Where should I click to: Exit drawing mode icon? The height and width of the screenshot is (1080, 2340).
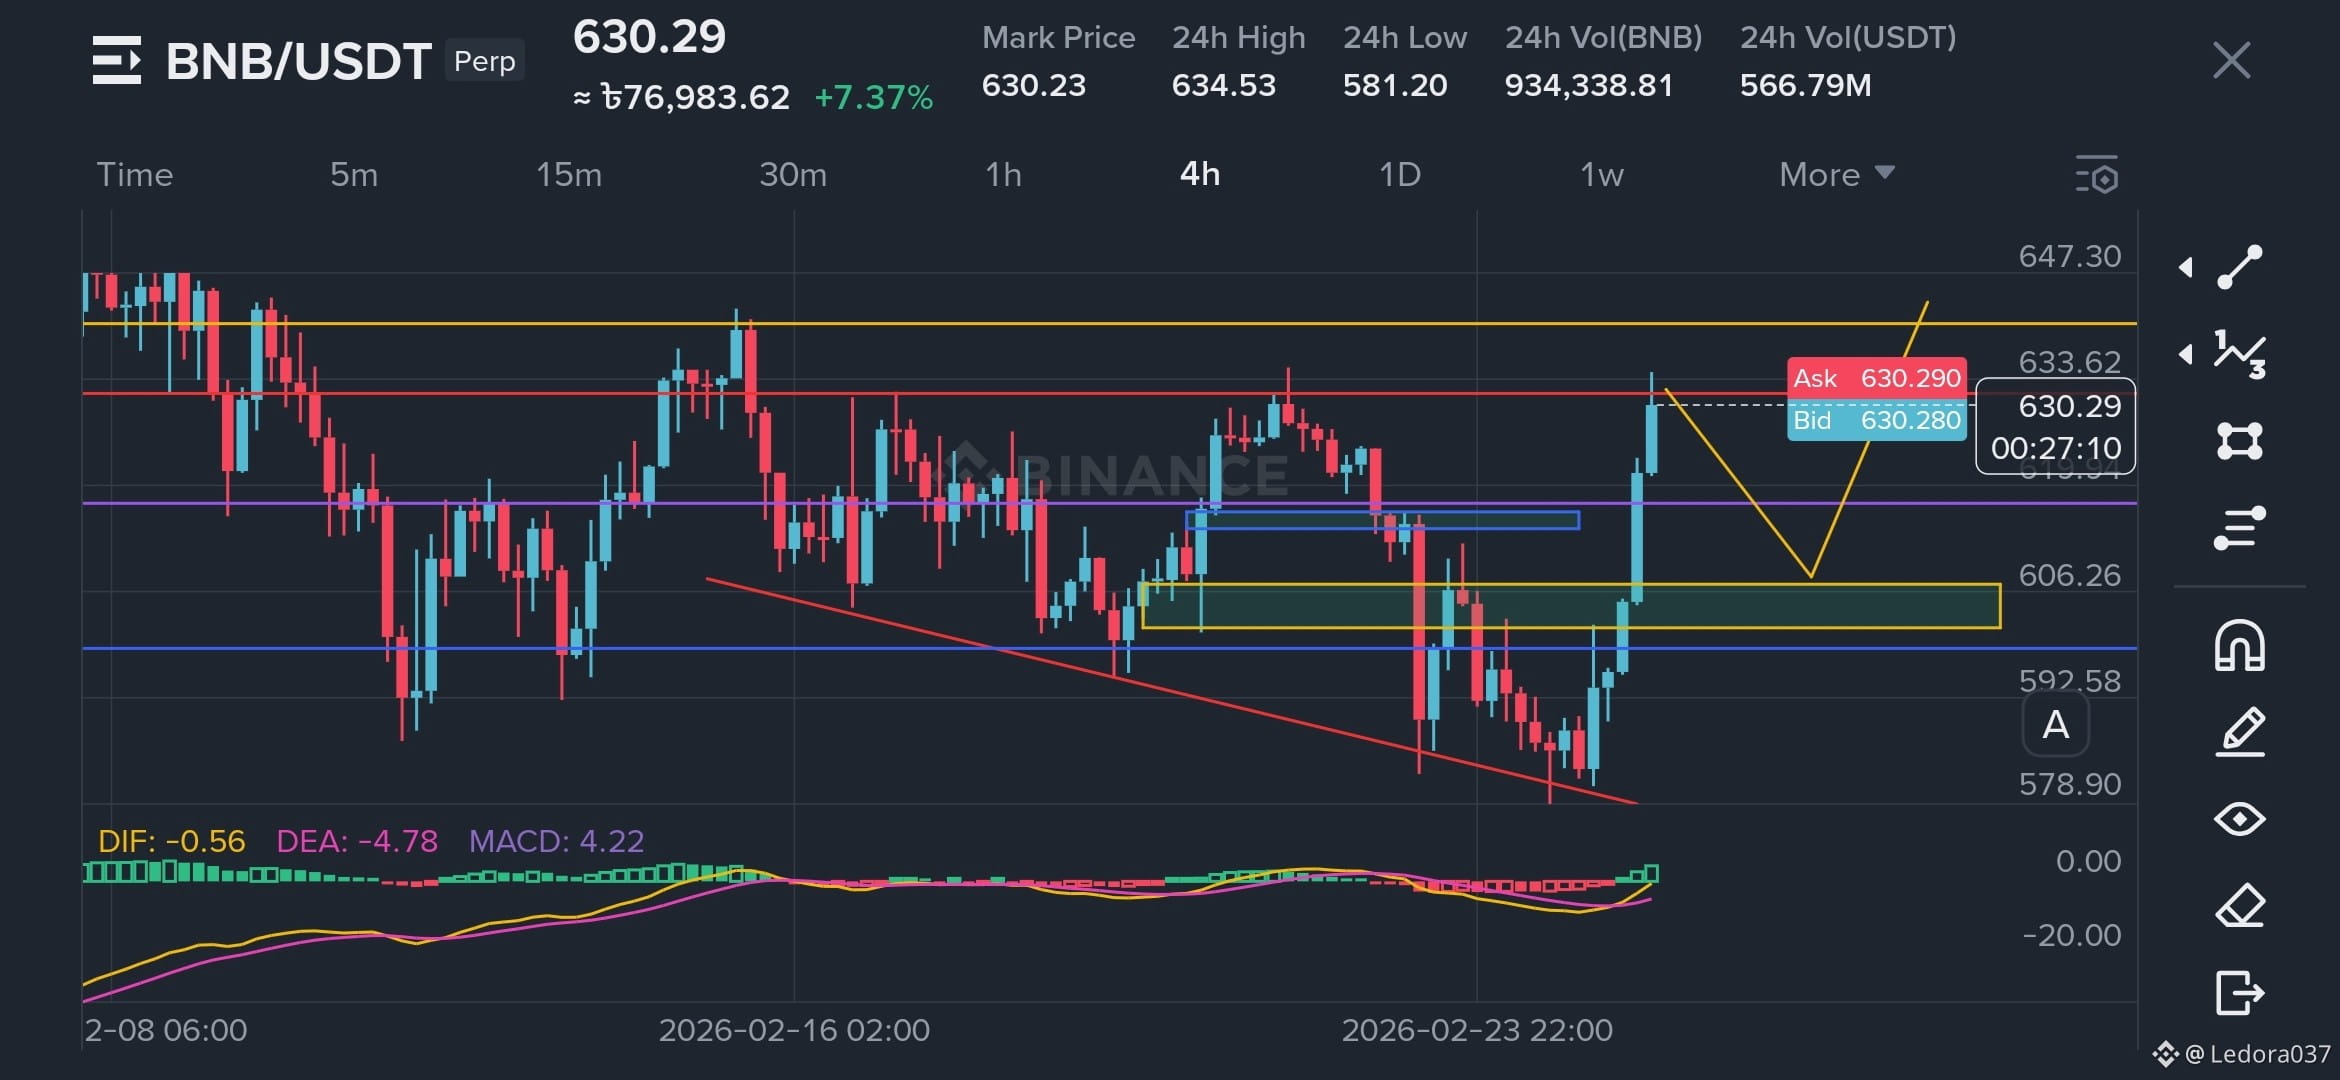(x=2240, y=993)
